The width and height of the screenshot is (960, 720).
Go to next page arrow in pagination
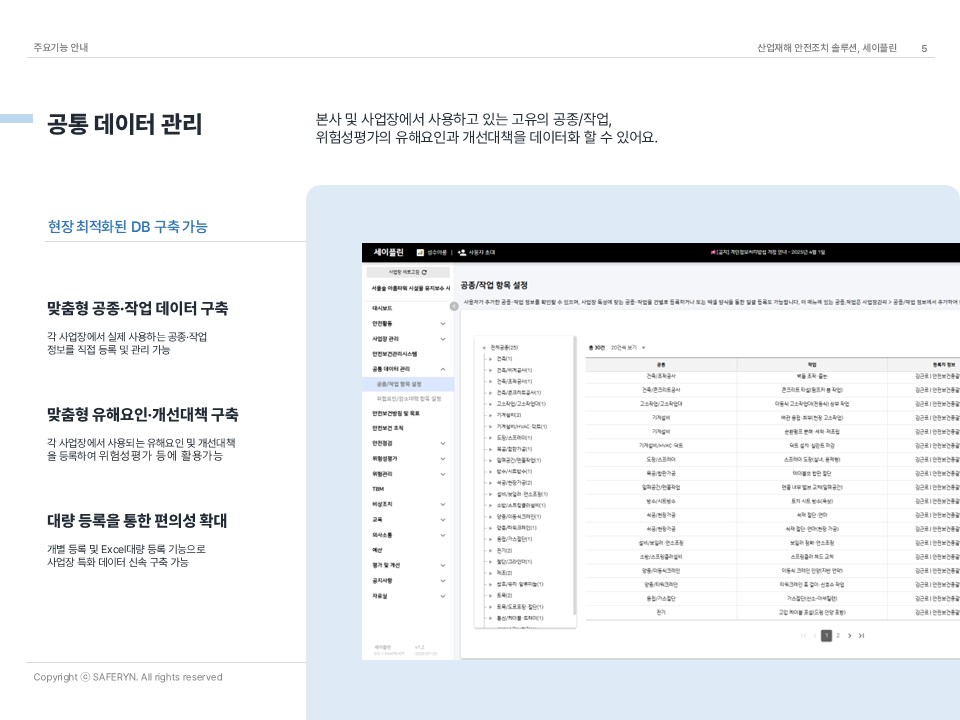pos(849,635)
